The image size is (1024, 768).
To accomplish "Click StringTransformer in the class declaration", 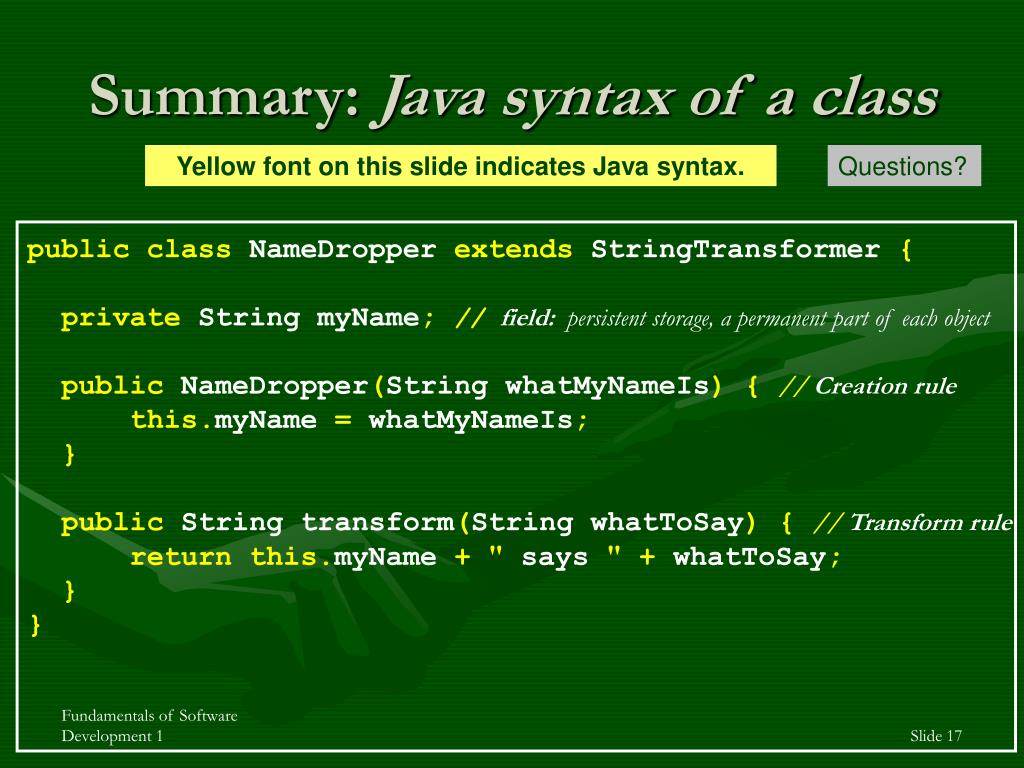I will tap(735, 249).
